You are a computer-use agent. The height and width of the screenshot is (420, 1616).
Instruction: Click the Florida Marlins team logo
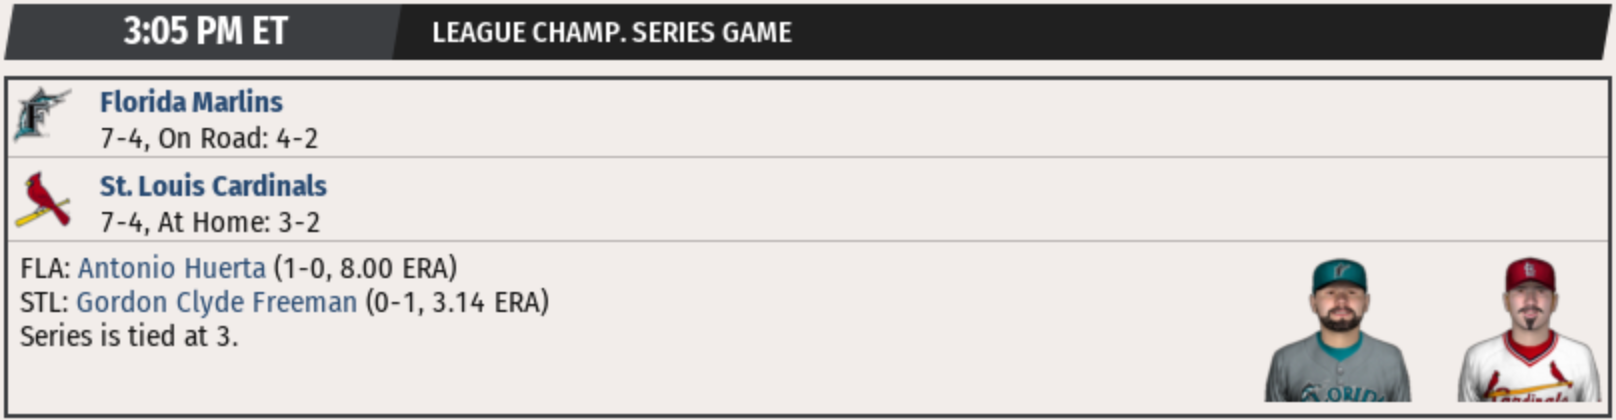pos(42,114)
